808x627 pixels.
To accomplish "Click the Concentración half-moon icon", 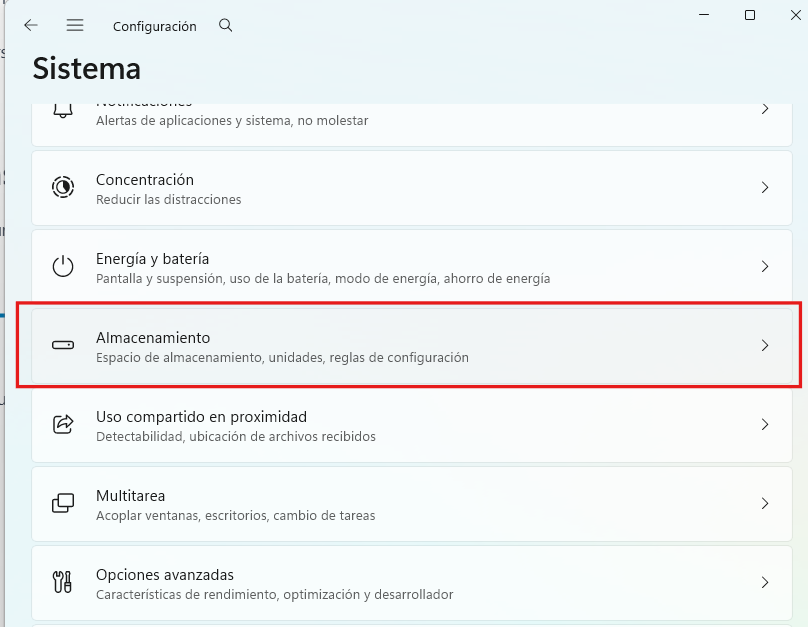I will coord(63,188).
